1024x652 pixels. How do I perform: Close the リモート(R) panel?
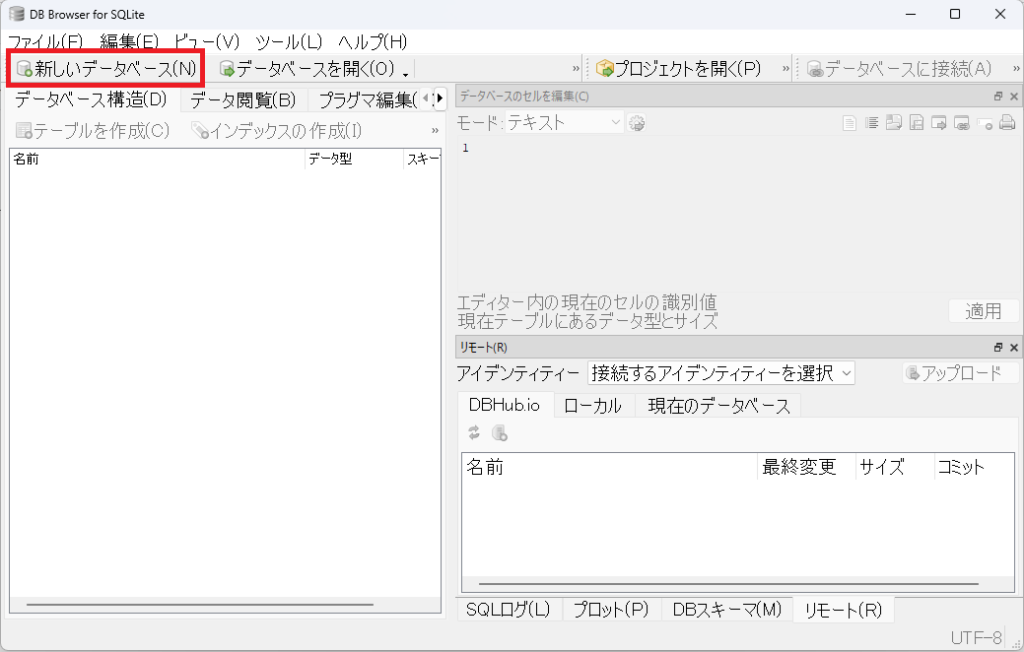pyautogui.click(x=1014, y=348)
